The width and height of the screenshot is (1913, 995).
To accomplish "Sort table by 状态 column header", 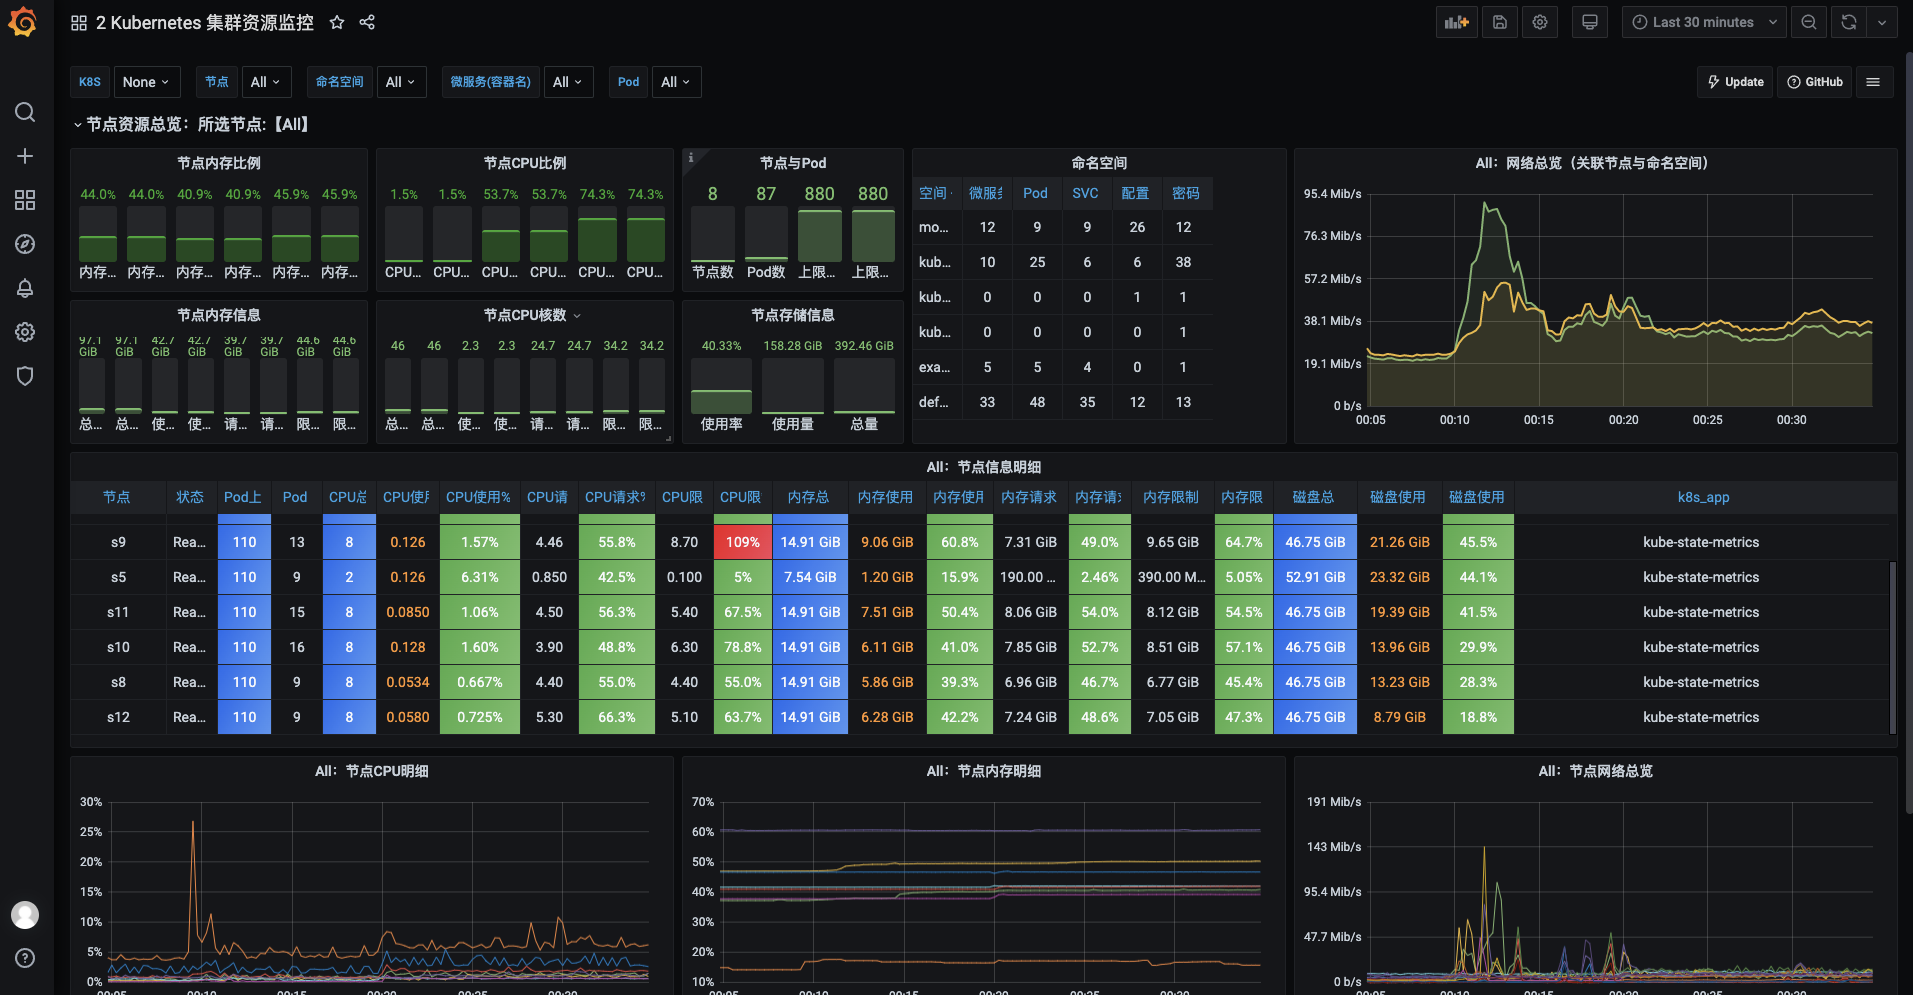I will 190,497.
